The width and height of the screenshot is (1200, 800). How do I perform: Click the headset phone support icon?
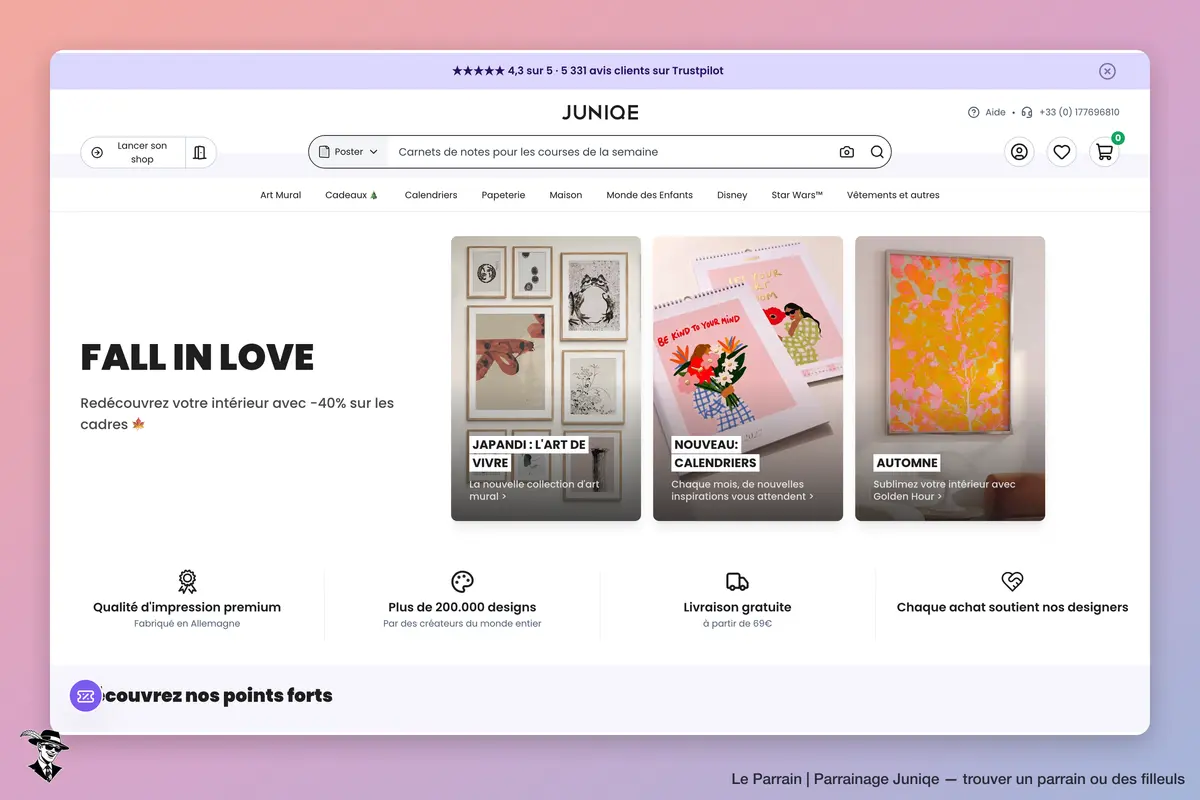1027,112
